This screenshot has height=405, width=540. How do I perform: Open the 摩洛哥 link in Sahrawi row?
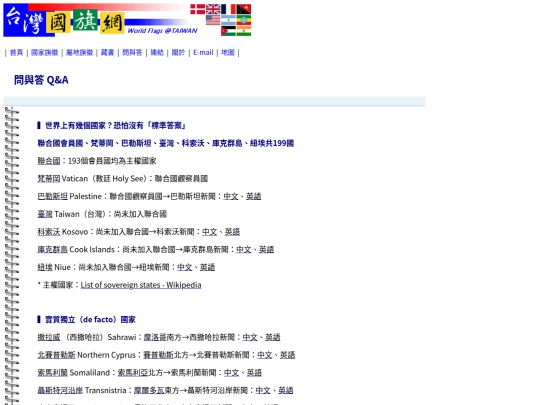(155, 337)
